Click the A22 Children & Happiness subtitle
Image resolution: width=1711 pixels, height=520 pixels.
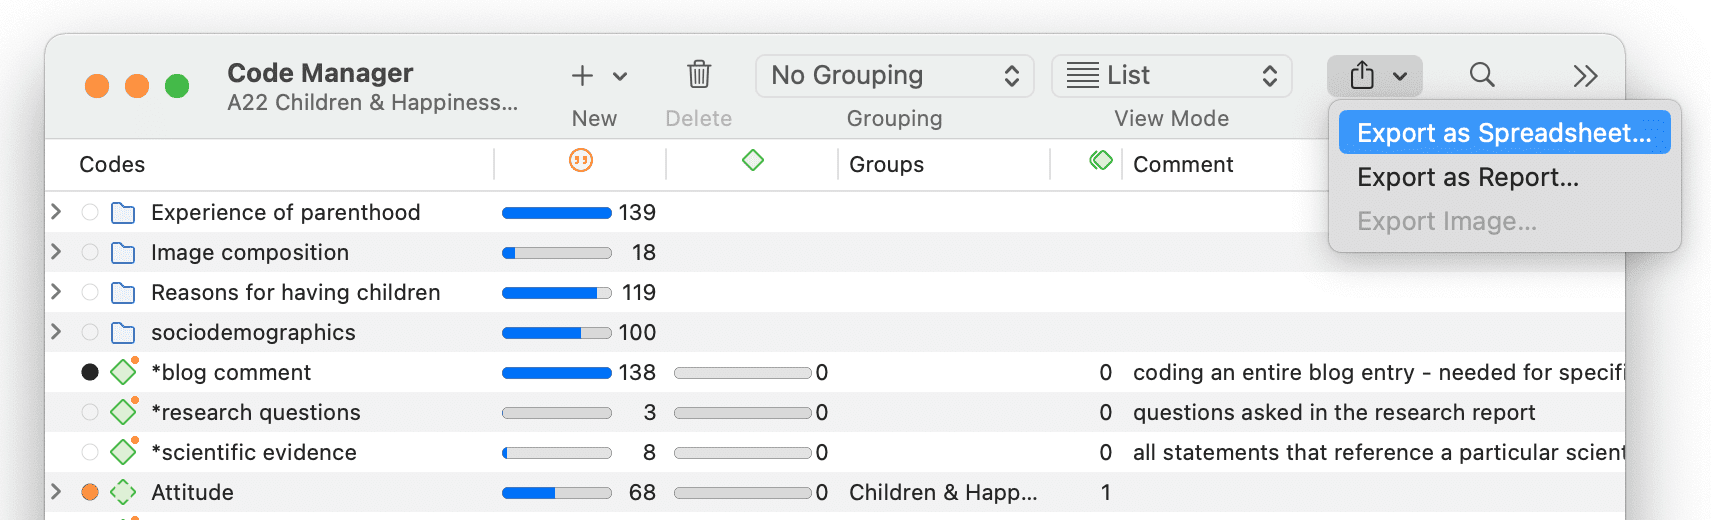[x=372, y=102]
